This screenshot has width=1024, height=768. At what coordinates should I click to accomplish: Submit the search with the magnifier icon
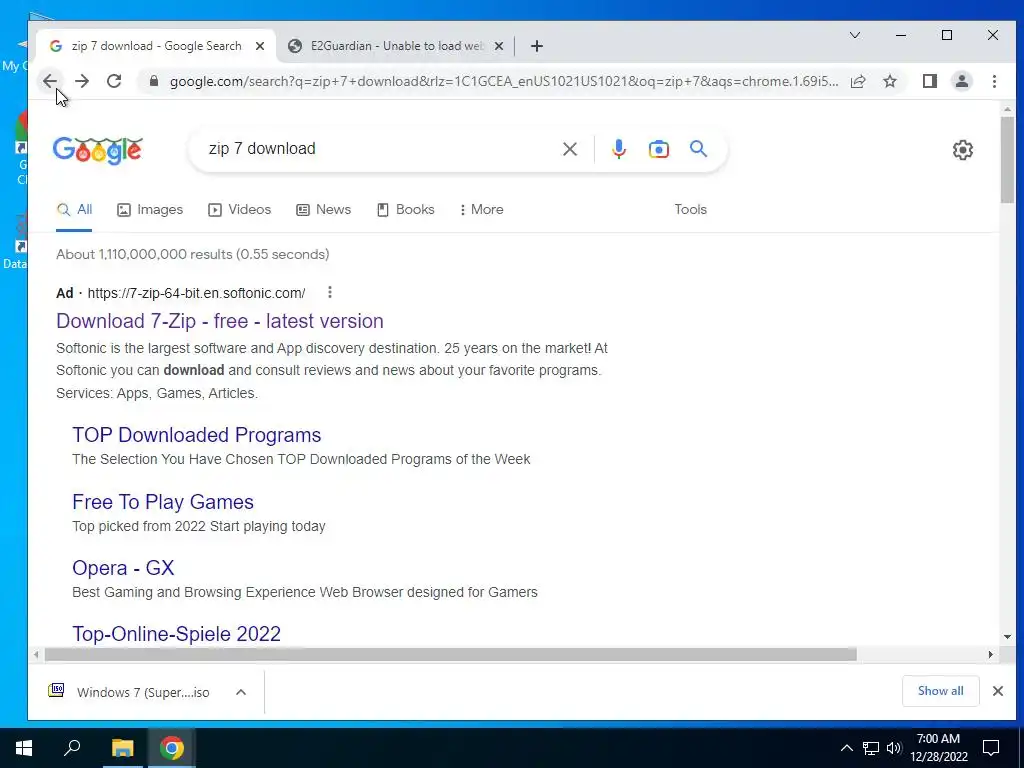point(698,149)
